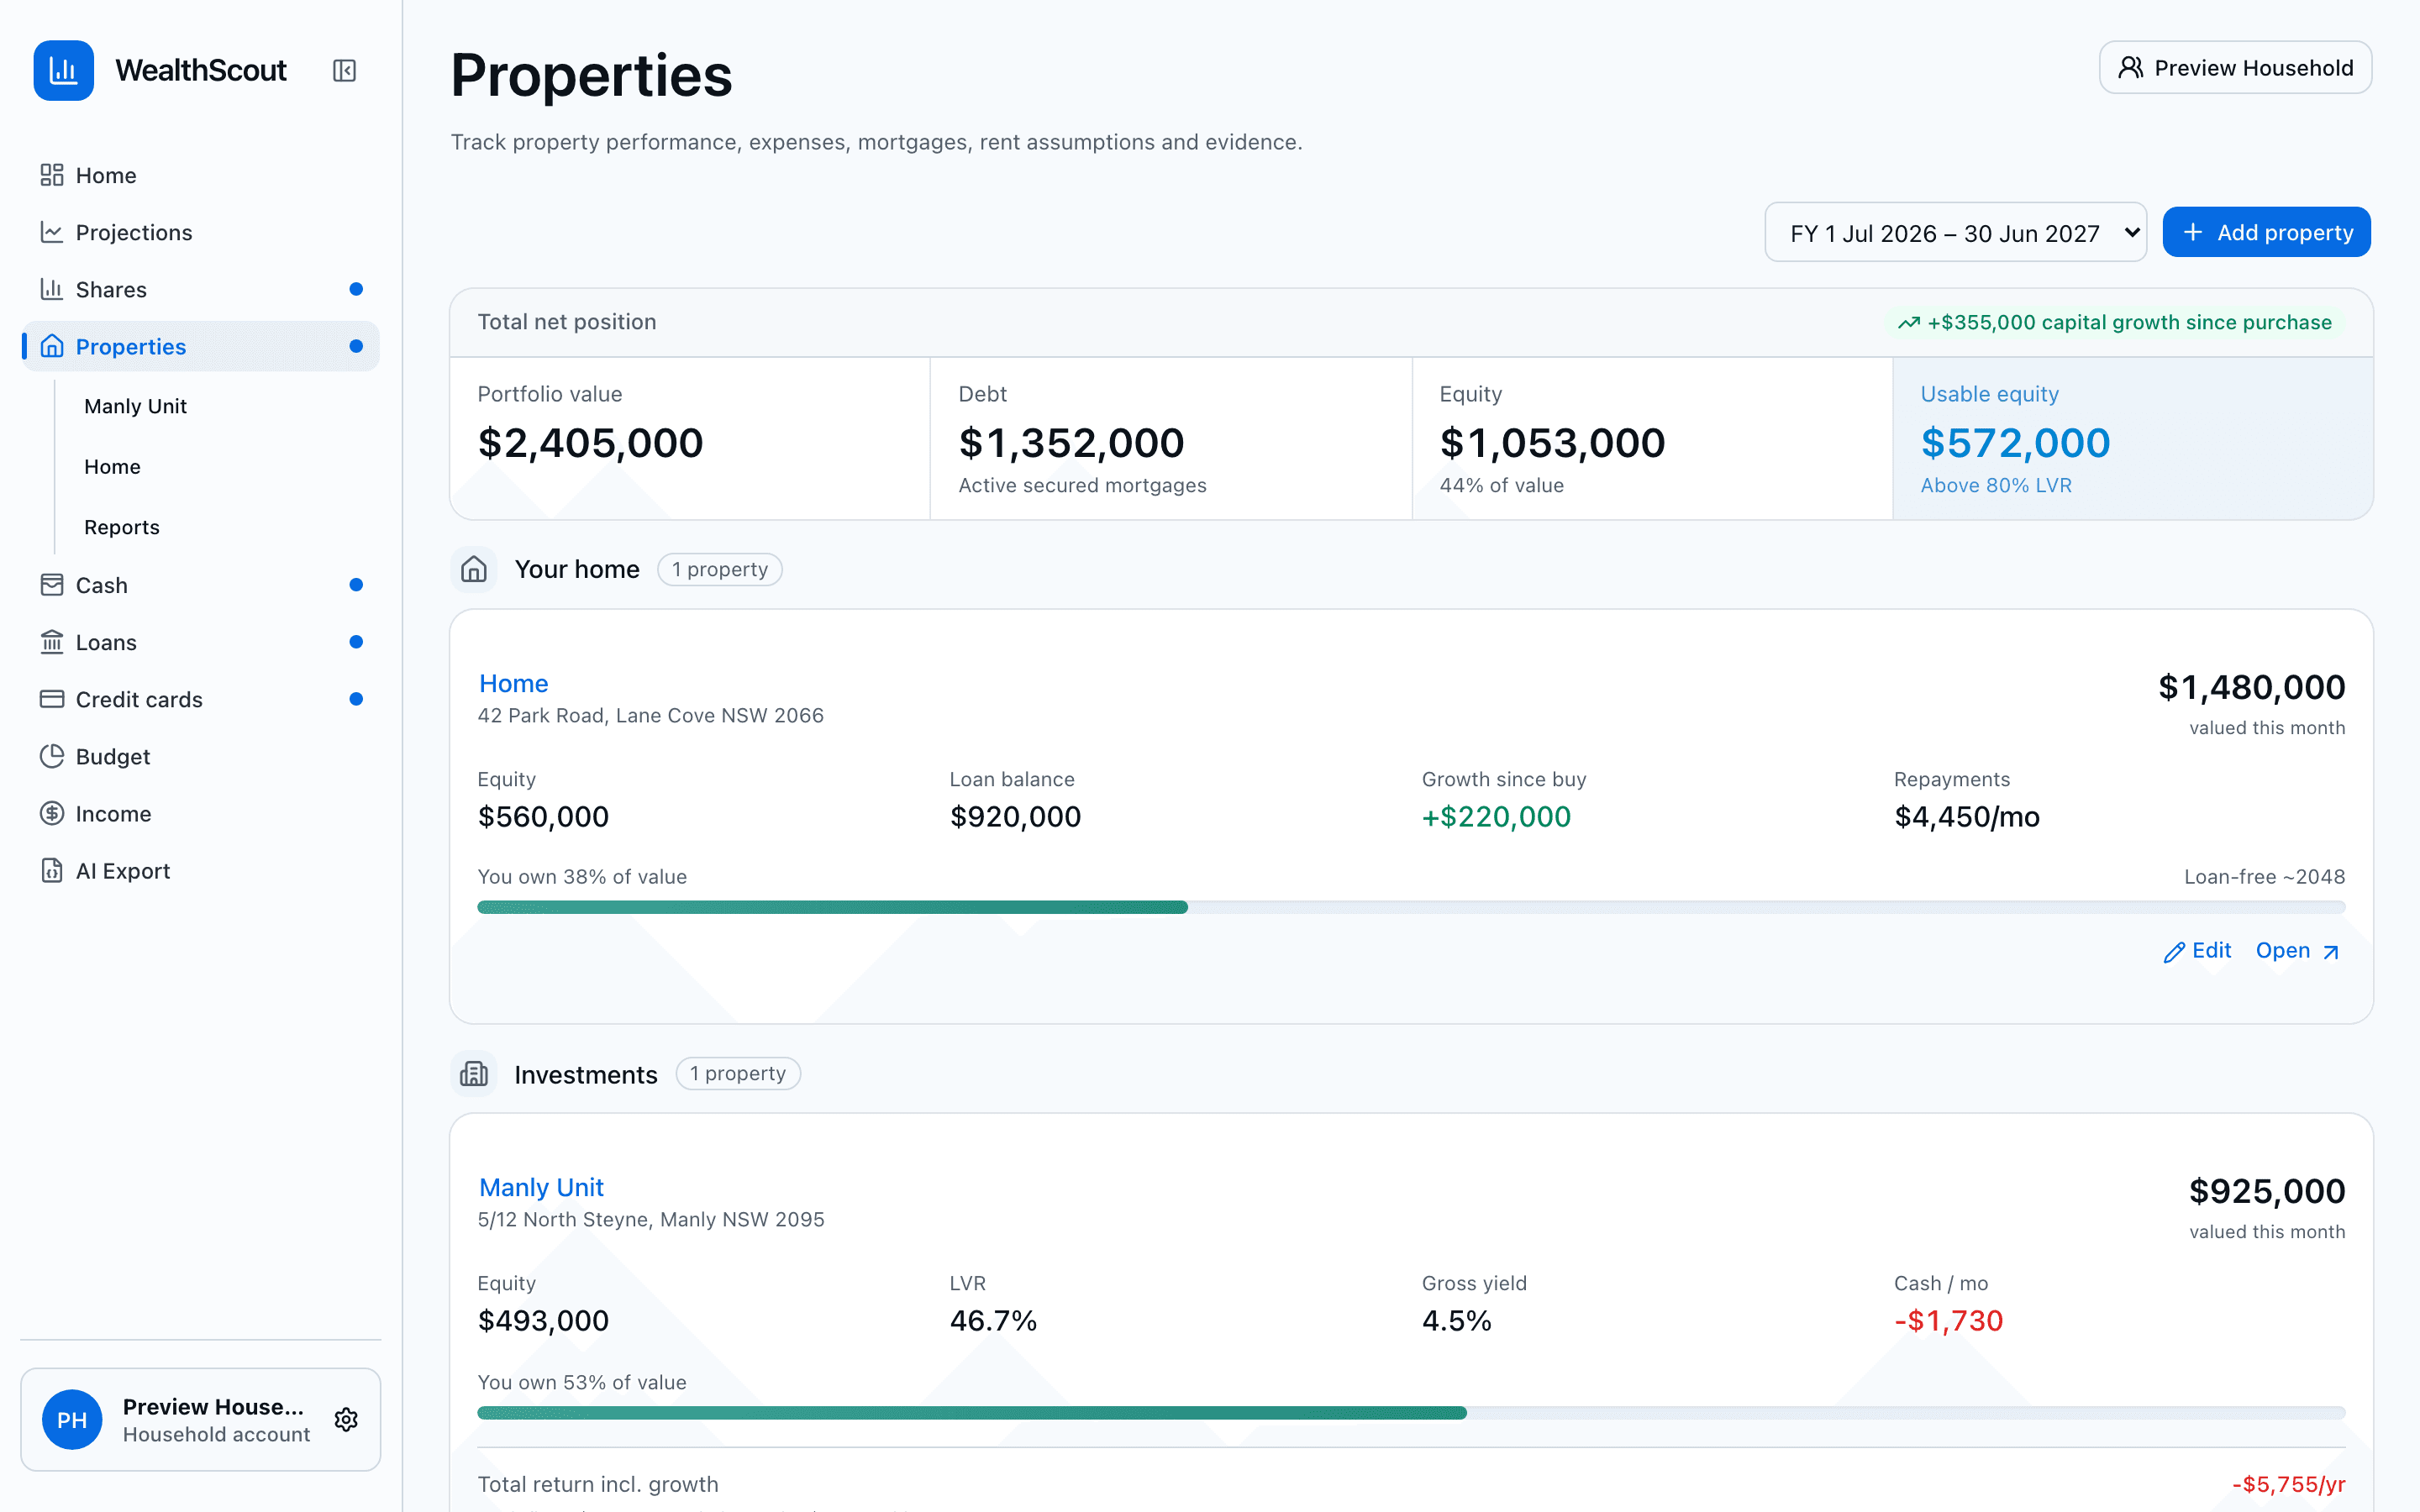2420x1512 pixels.
Task: Click the Home grid icon in sidebar
Action: [x=52, y=175]
